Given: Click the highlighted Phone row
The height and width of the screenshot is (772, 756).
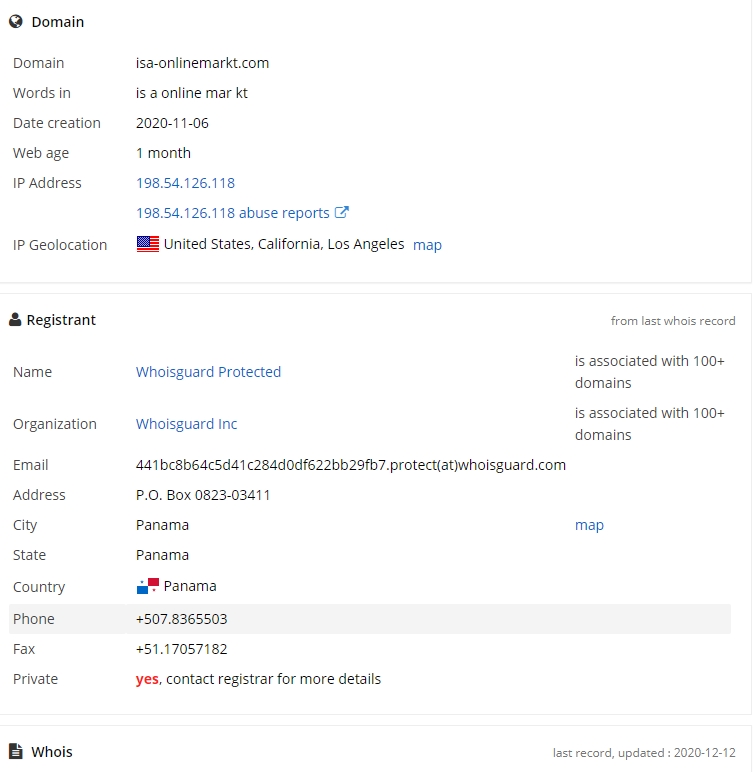Looking at the screenshot, I should [x=370, y=619].
